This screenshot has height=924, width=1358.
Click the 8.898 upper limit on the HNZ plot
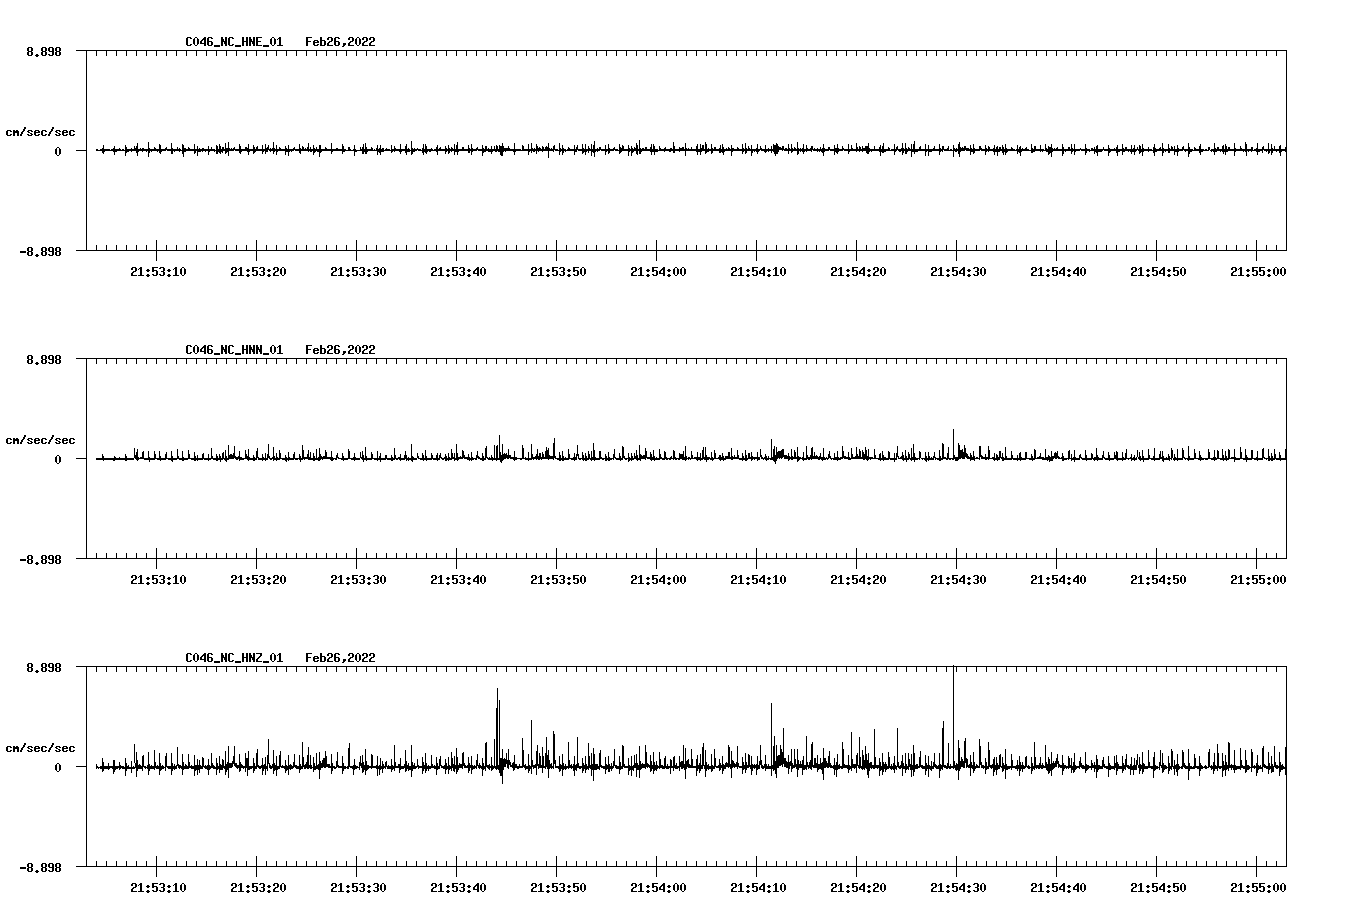pos(43,667)
